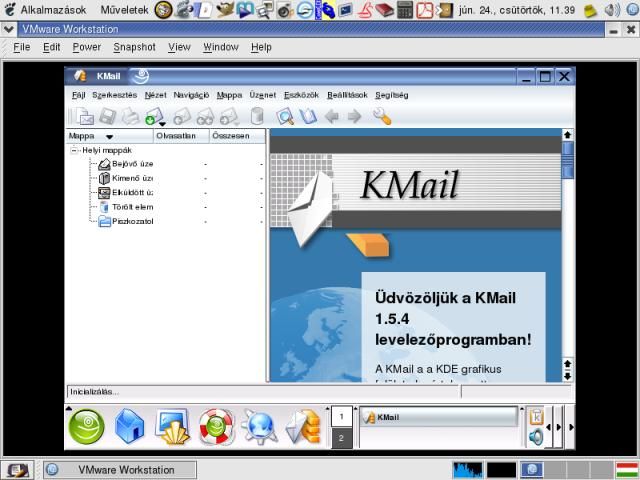
Task: Click the configure KMail wrench icon
Action: (381, 116)
